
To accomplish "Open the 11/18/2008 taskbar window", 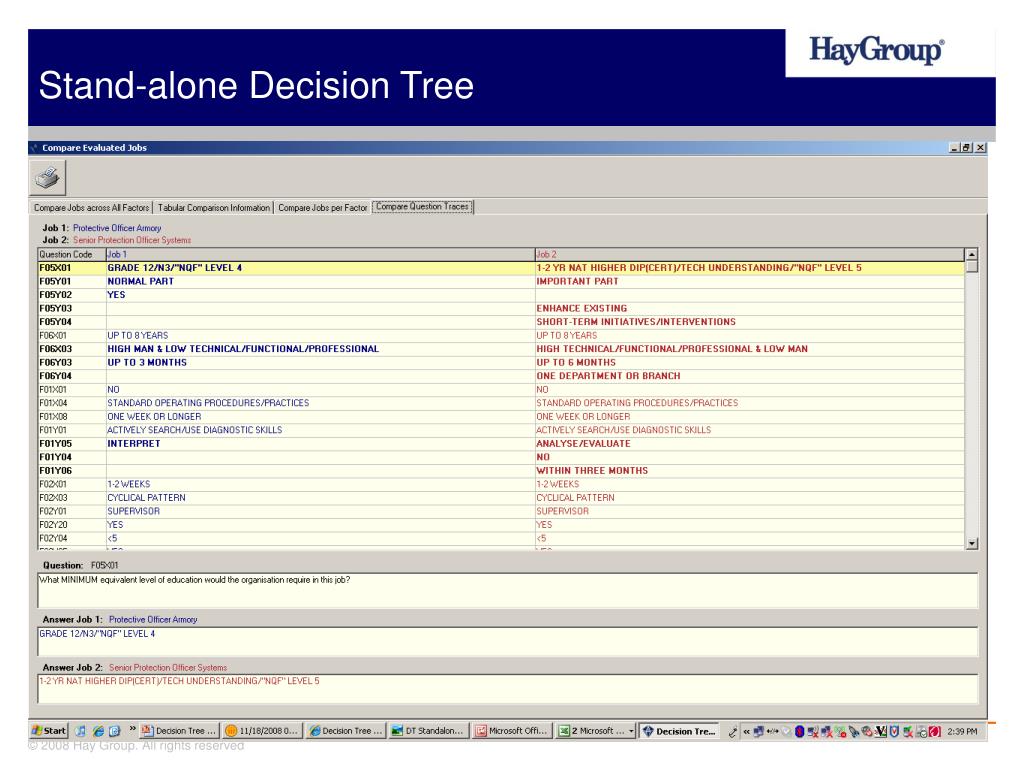I will coord(262,731).
